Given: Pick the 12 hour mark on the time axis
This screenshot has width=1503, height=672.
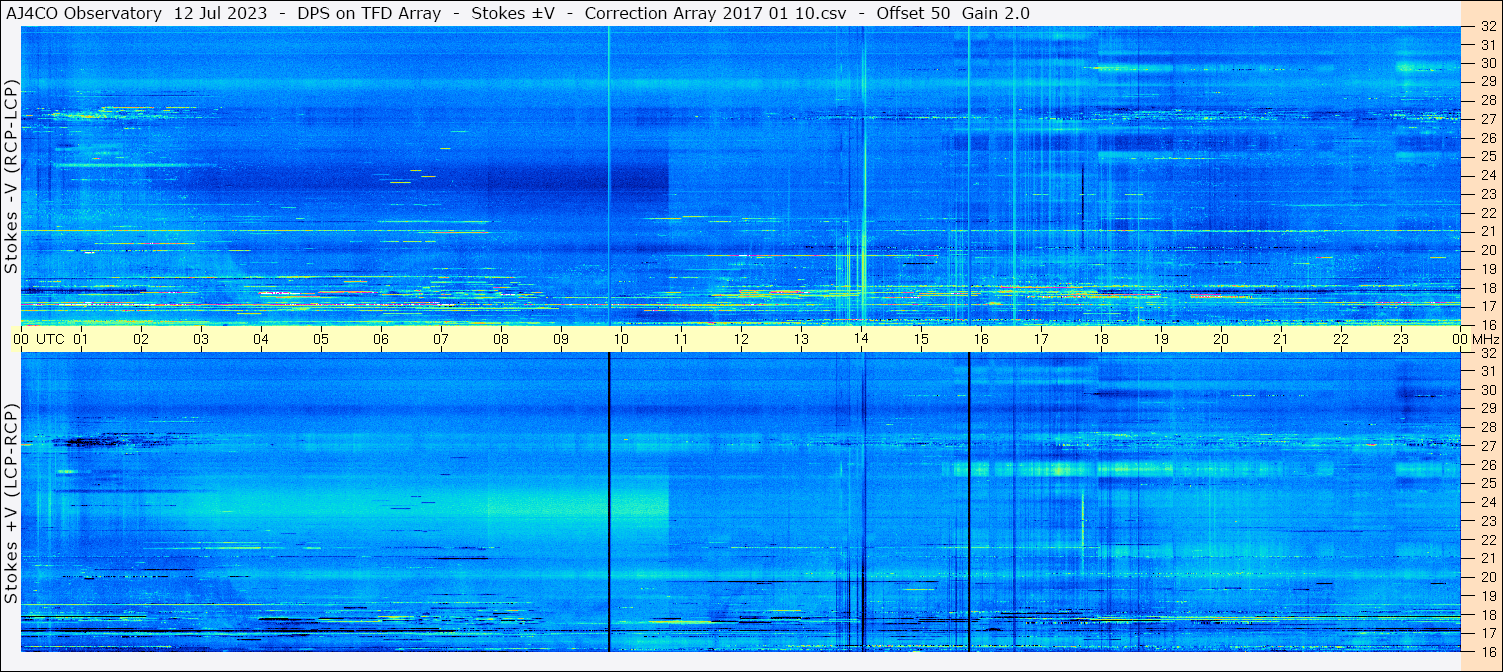Looking at the screenshot, I should (x=741, y=339).
